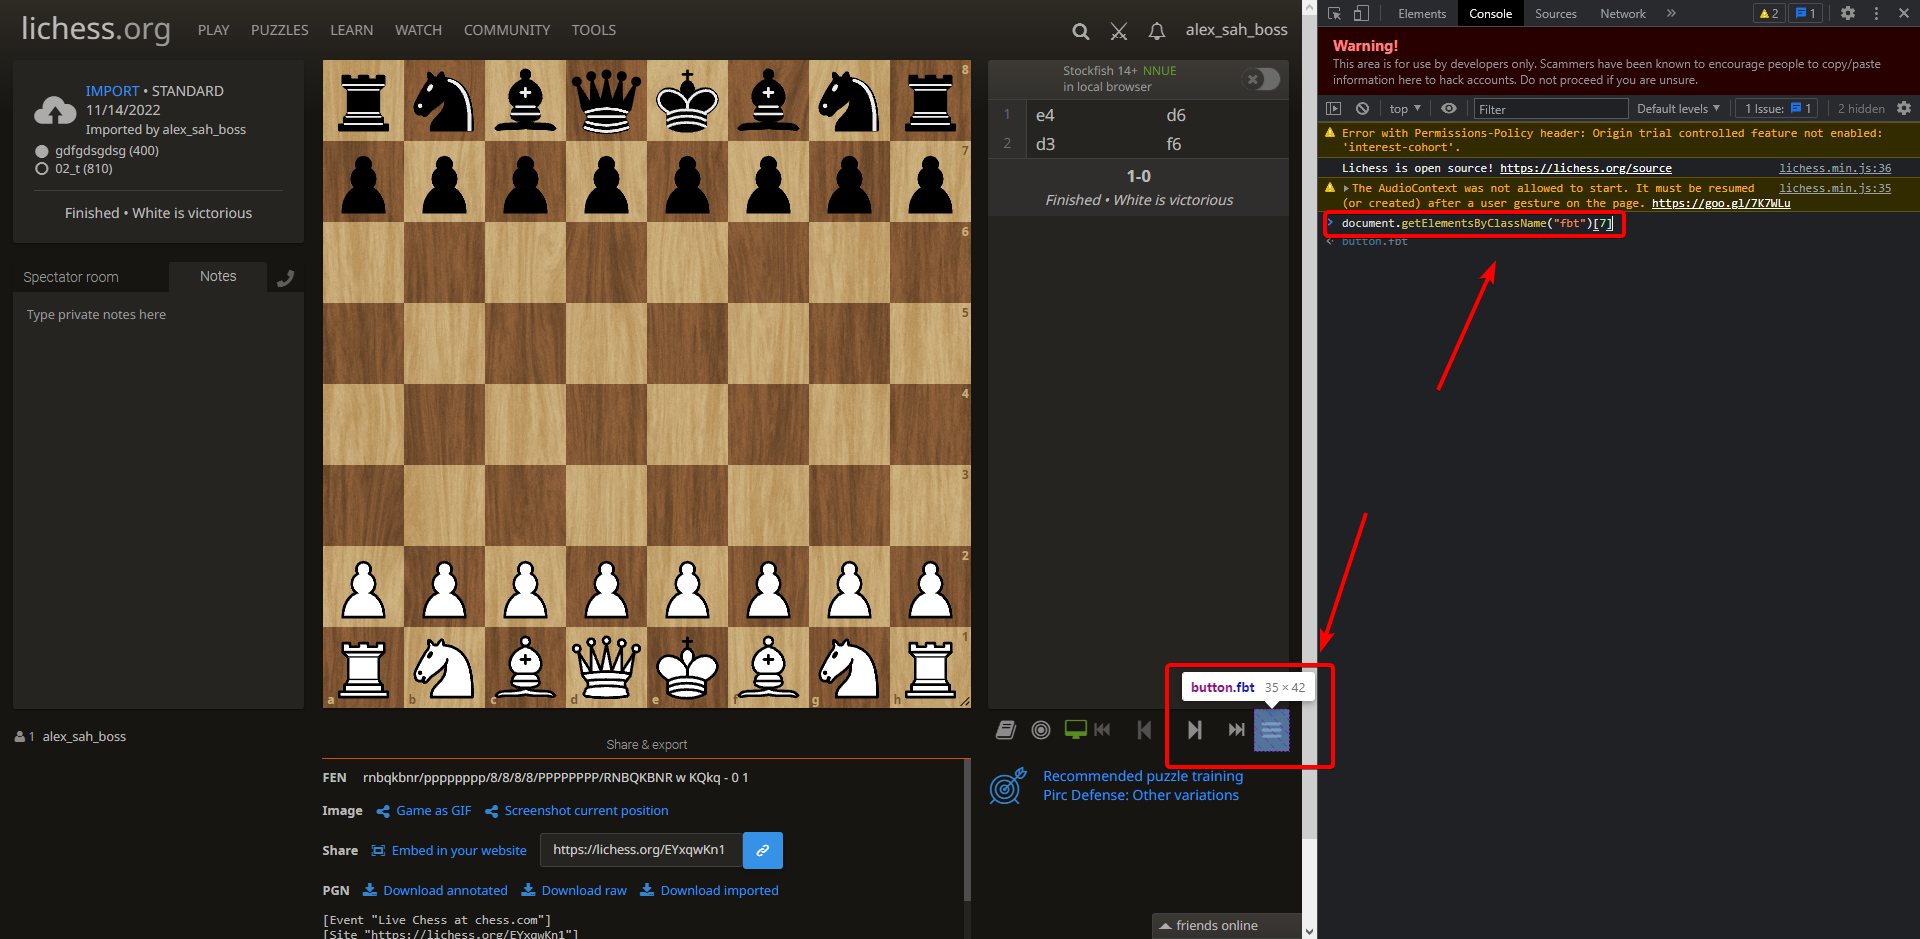Image resolution: width=1920 pixels, height=939 pixels.
Task: Click the IMPORT link in game info
Action: (112, 91)
